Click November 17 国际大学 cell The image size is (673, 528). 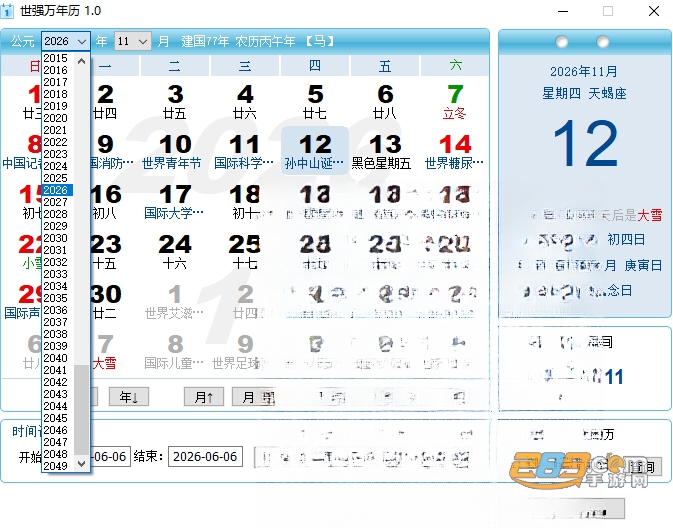tap(175, 201)
